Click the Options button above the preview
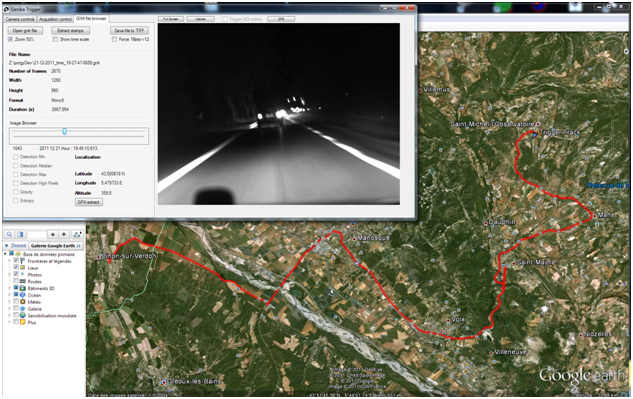 [x=201, y=19]
